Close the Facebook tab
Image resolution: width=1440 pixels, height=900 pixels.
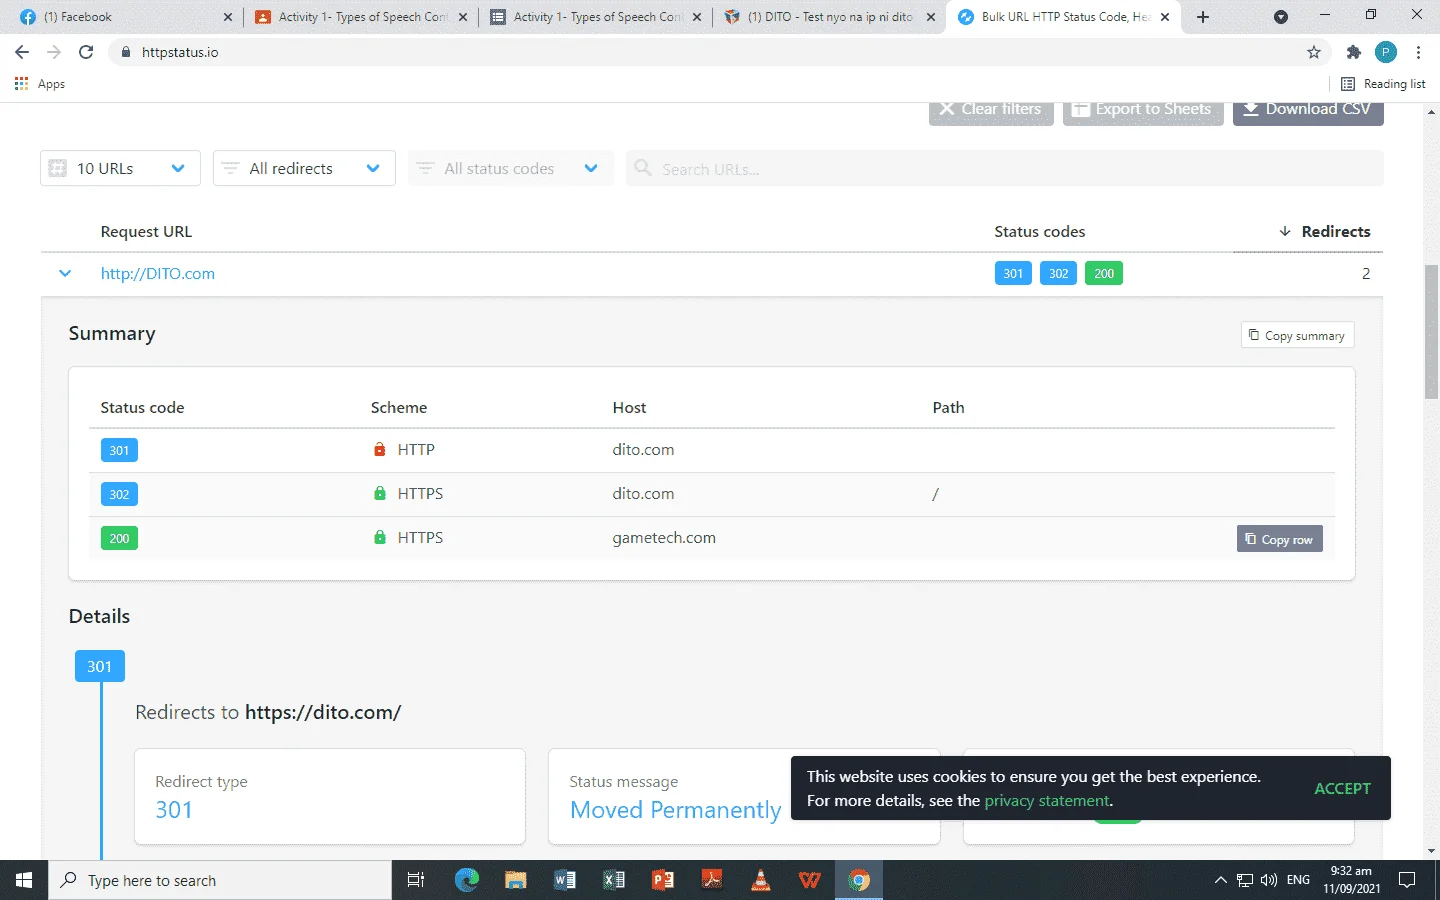click(x=228, y=17)
